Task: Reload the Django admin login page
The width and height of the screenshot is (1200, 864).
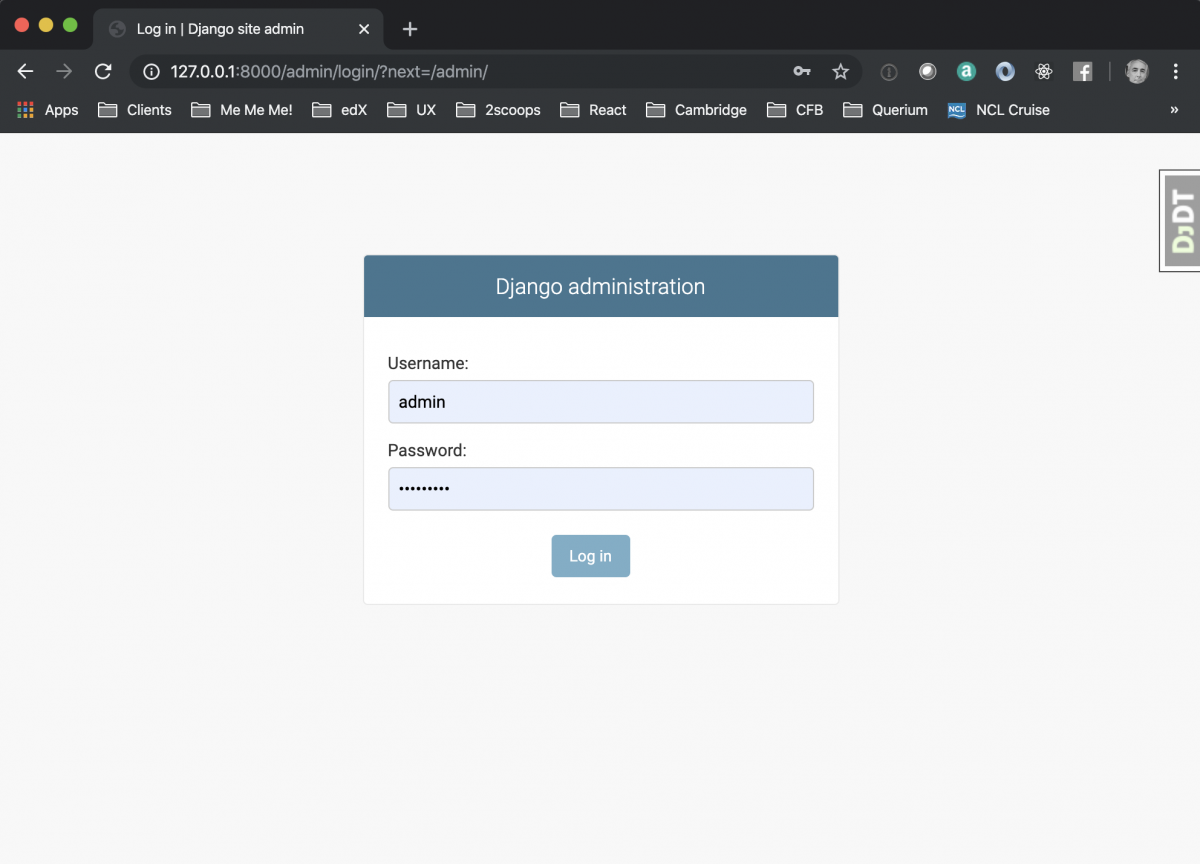Action: tap(103, 71)
